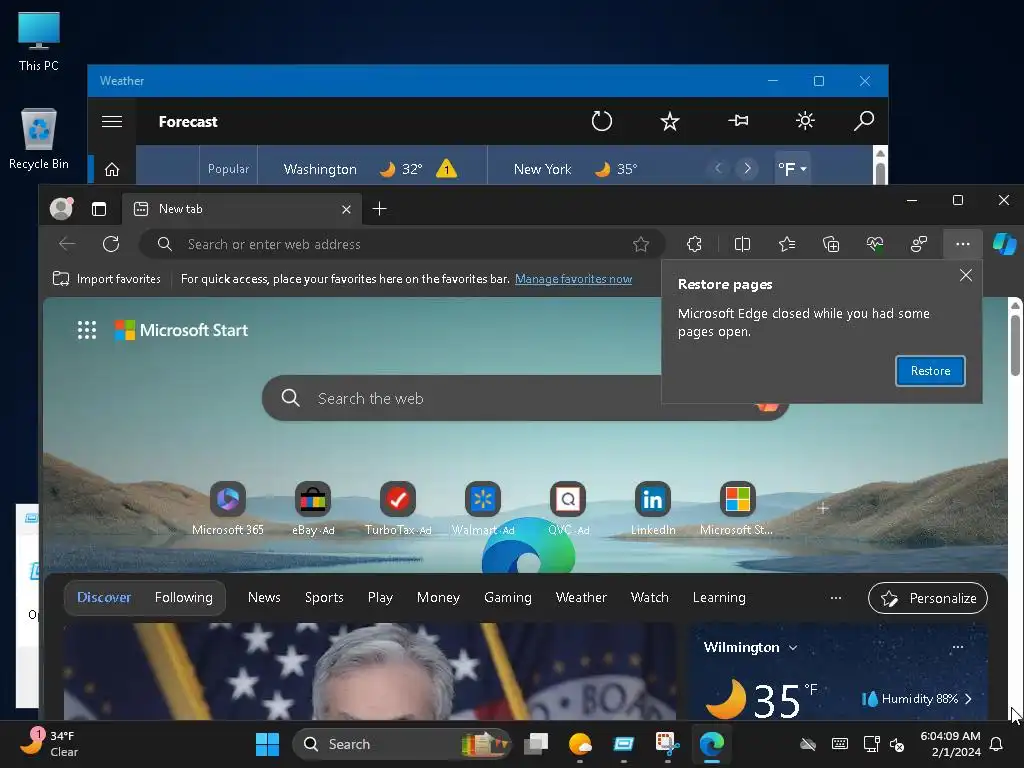Close the New tab tab
This screenshot has width=1024, height=768.
[x=346, y=210]
